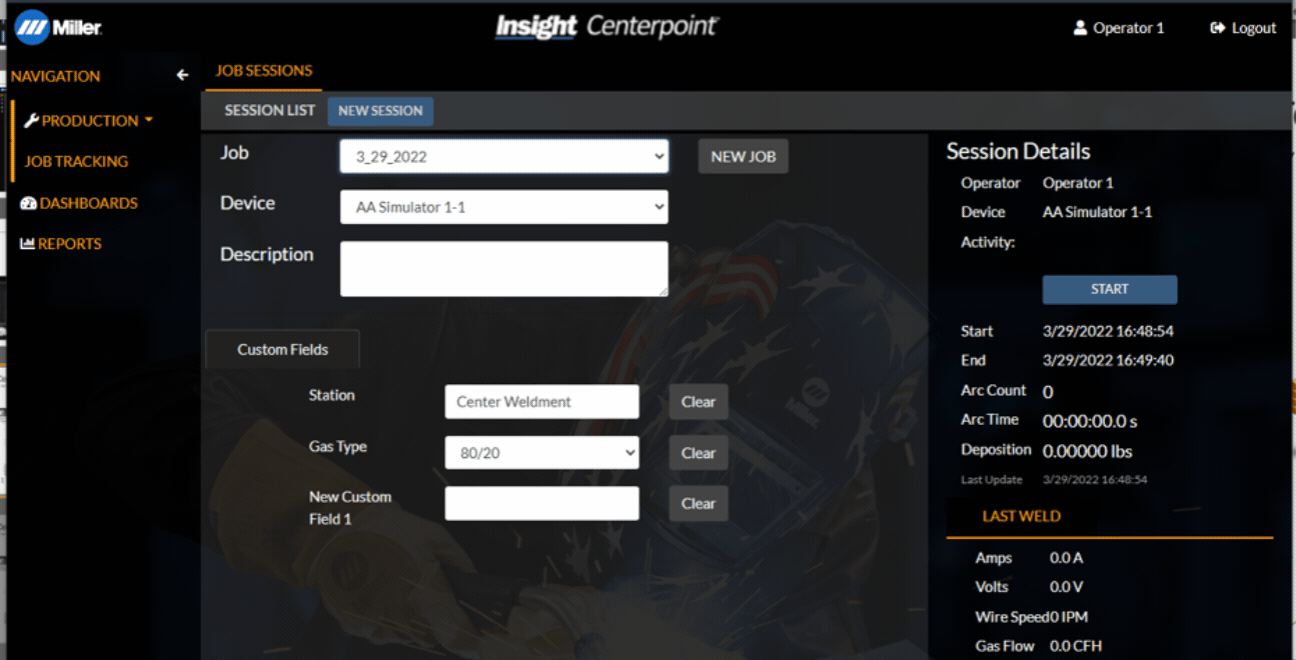Click the Insight Centerpoint logo
This screenshot has height=660, width=1296.
click(607, 27)
